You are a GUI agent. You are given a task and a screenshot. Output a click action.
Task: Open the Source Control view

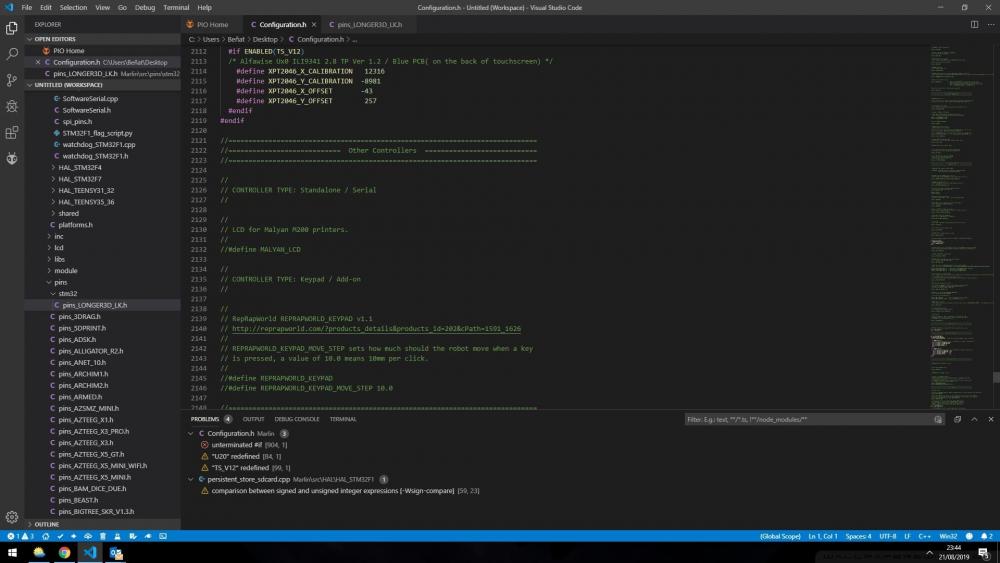point(12,80)
